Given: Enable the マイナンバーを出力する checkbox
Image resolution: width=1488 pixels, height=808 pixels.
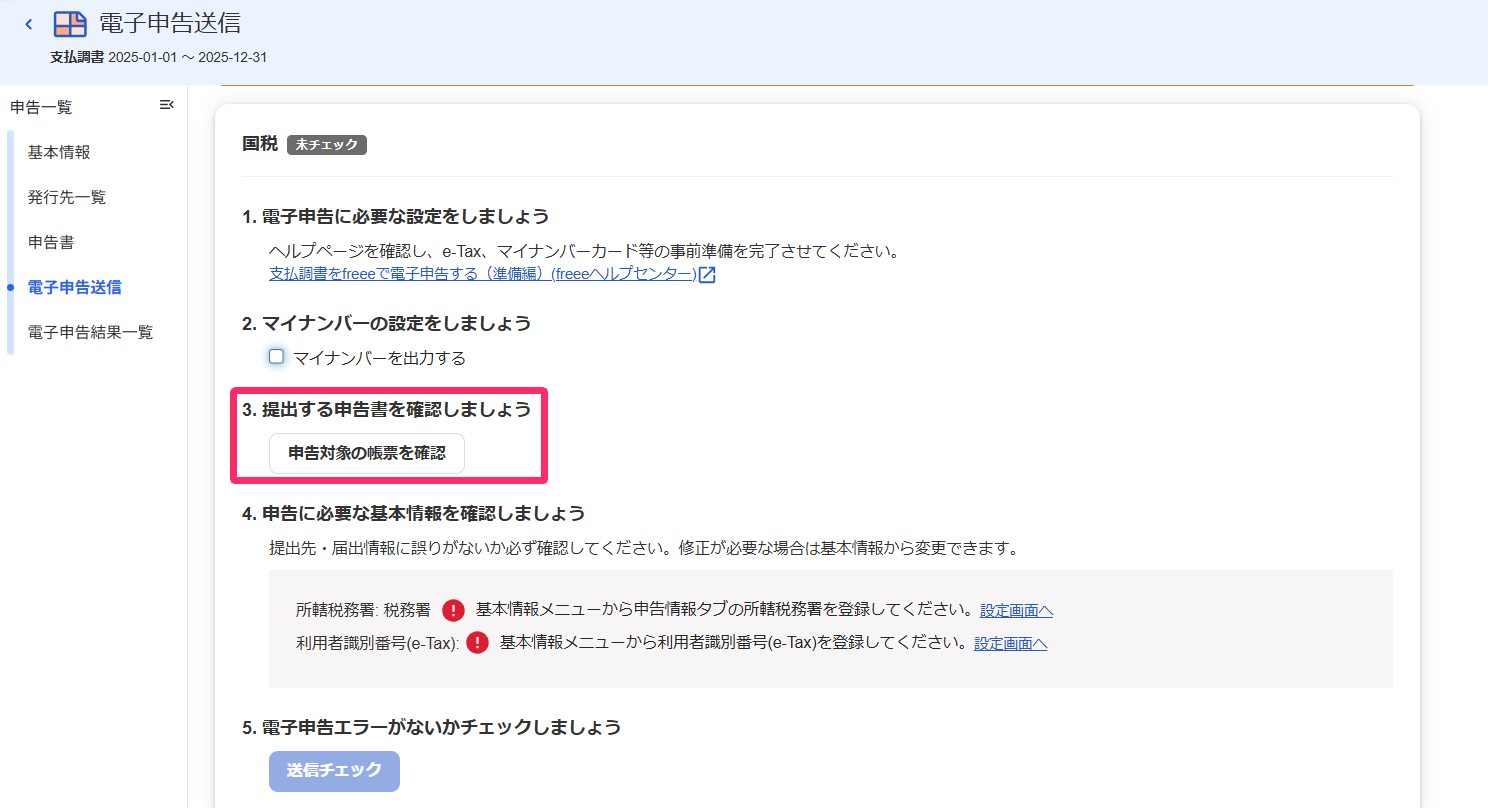Looking at the screenshot, I should click(x=277, y=356).
